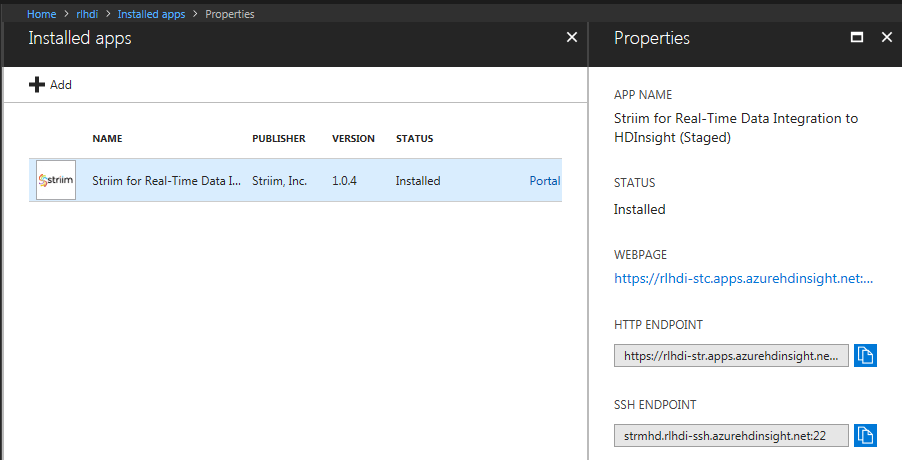Copy the SSH endpoint address
This screenshot has height=460, width=902.
coord(865,435)
